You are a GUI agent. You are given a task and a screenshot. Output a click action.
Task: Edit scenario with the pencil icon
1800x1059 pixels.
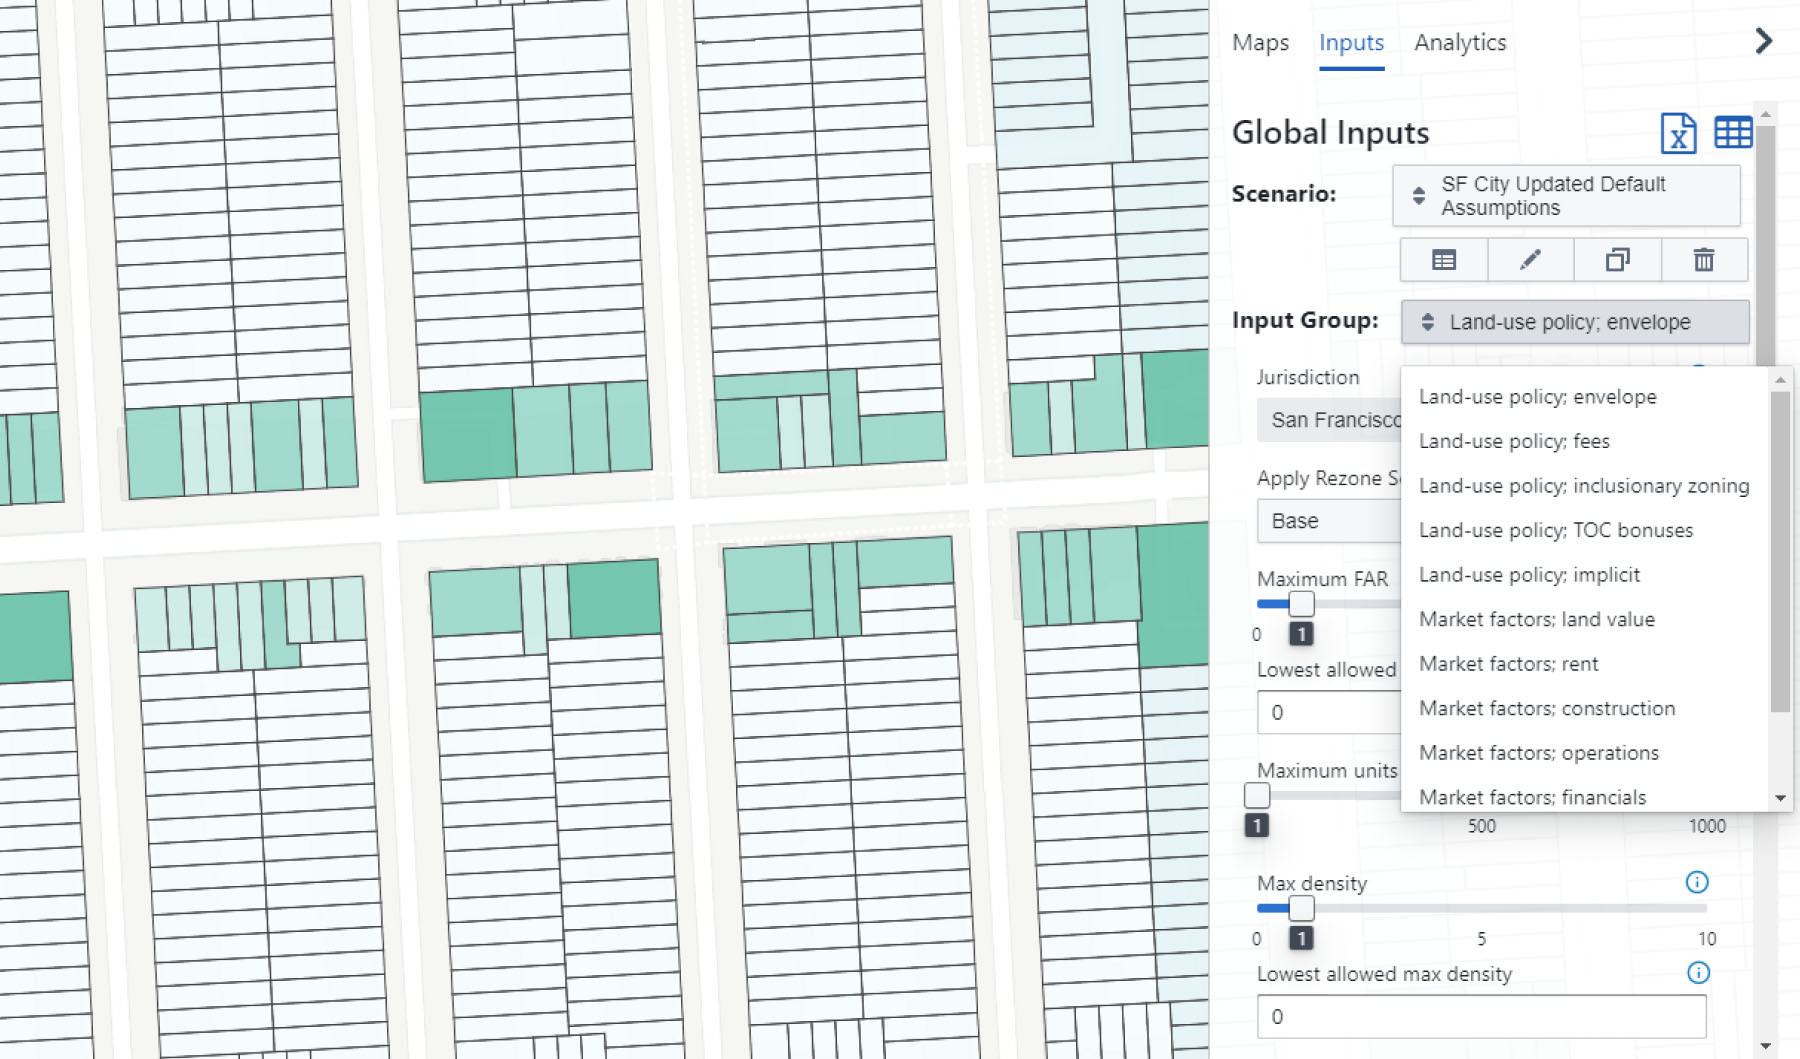(1530, 260)
